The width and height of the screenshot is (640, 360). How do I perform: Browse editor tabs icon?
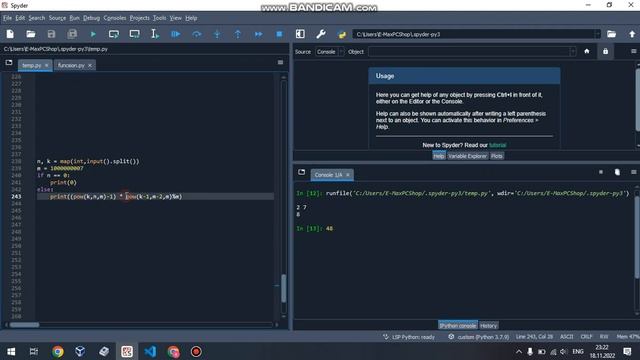click(x=9, y=62)
